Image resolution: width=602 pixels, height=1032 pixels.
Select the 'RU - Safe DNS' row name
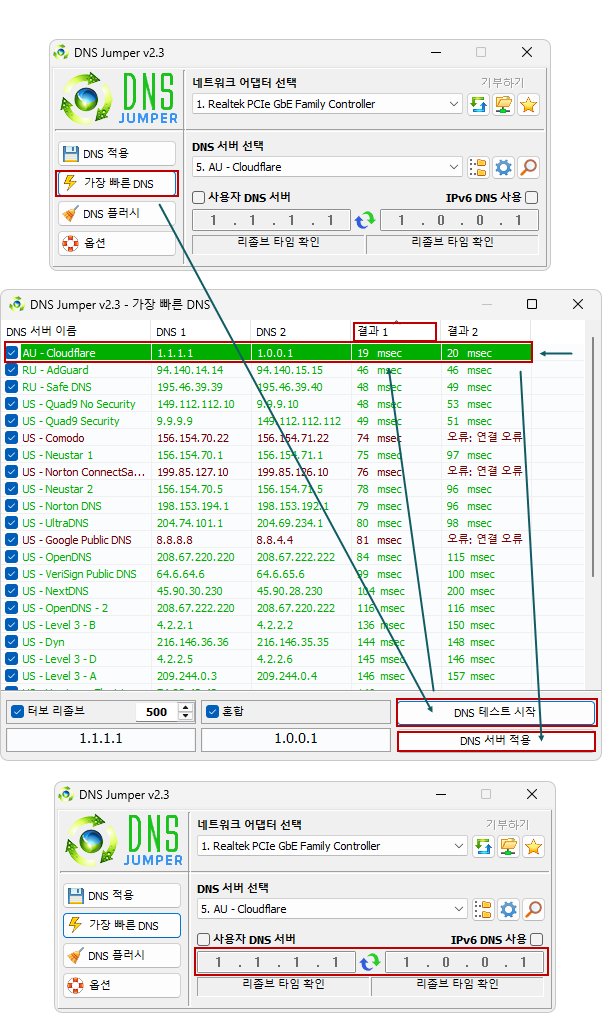coord(57,387)
